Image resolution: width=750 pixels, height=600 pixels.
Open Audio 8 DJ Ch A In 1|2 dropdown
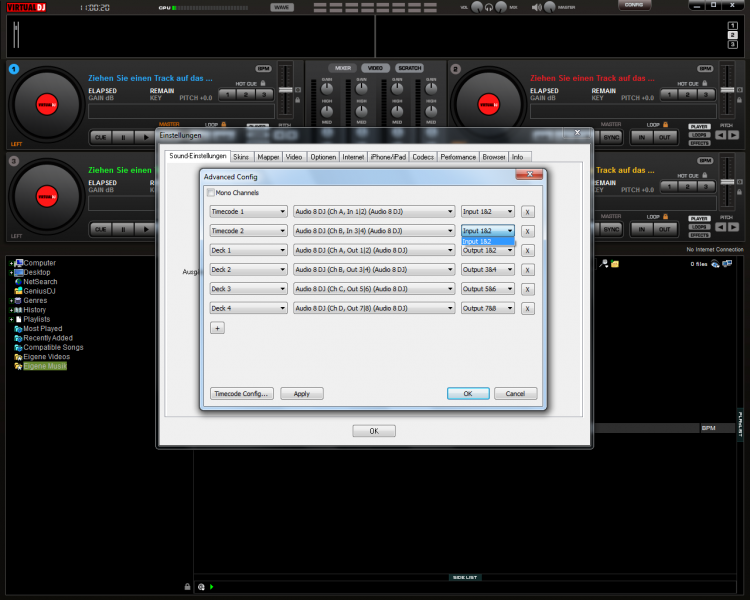[374, 211]
